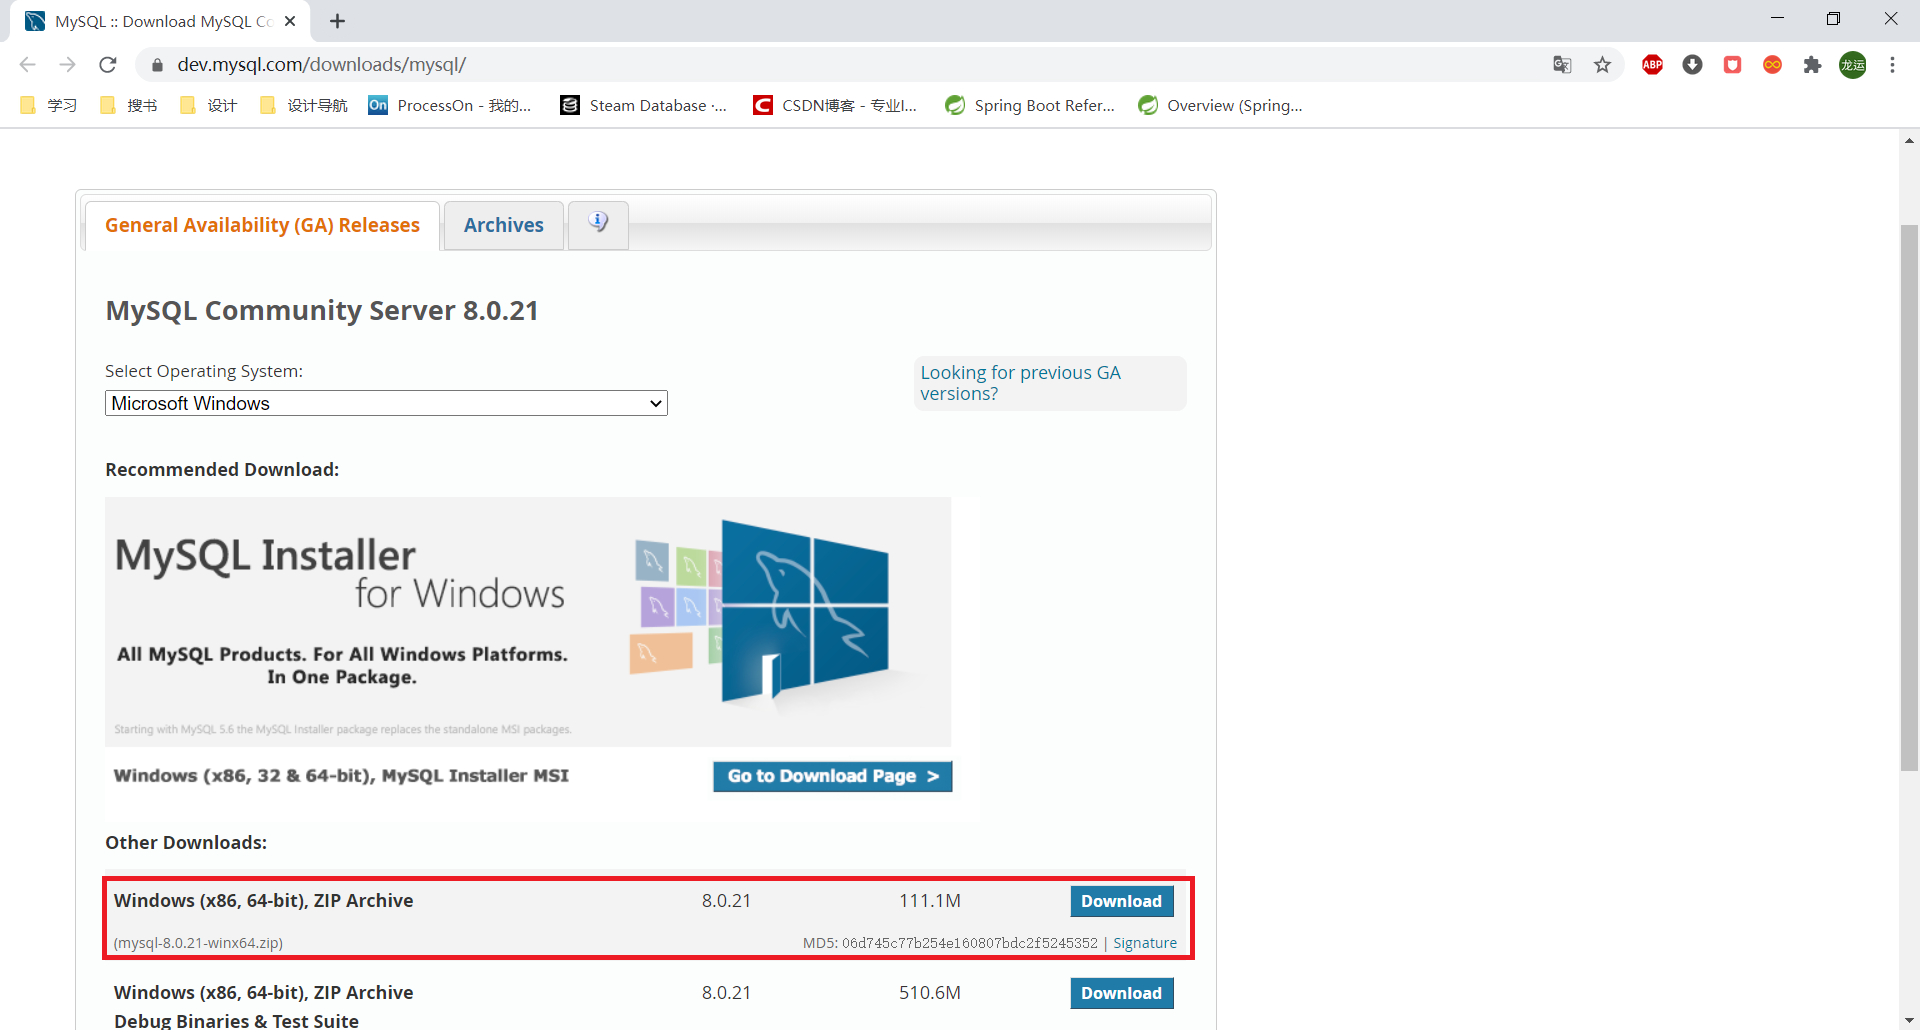The height and width of the screenshot is (1030, 1920).
Task: Open the Spring Boot Reference bookmark
Action: (1030, 105)
